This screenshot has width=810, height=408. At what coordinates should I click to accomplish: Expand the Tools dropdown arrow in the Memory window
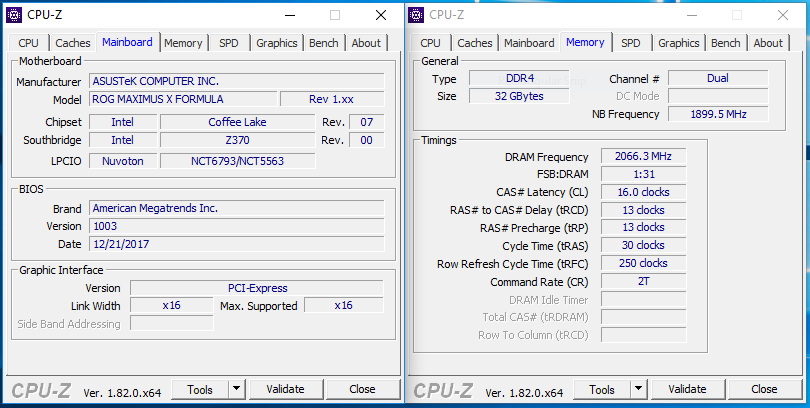coord(639,389)
